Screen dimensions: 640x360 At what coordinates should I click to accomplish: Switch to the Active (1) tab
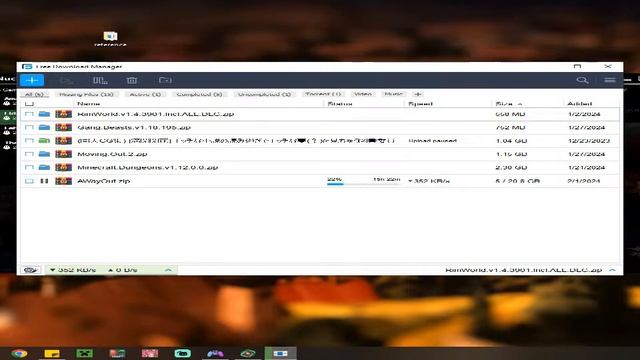pos(145,94)
